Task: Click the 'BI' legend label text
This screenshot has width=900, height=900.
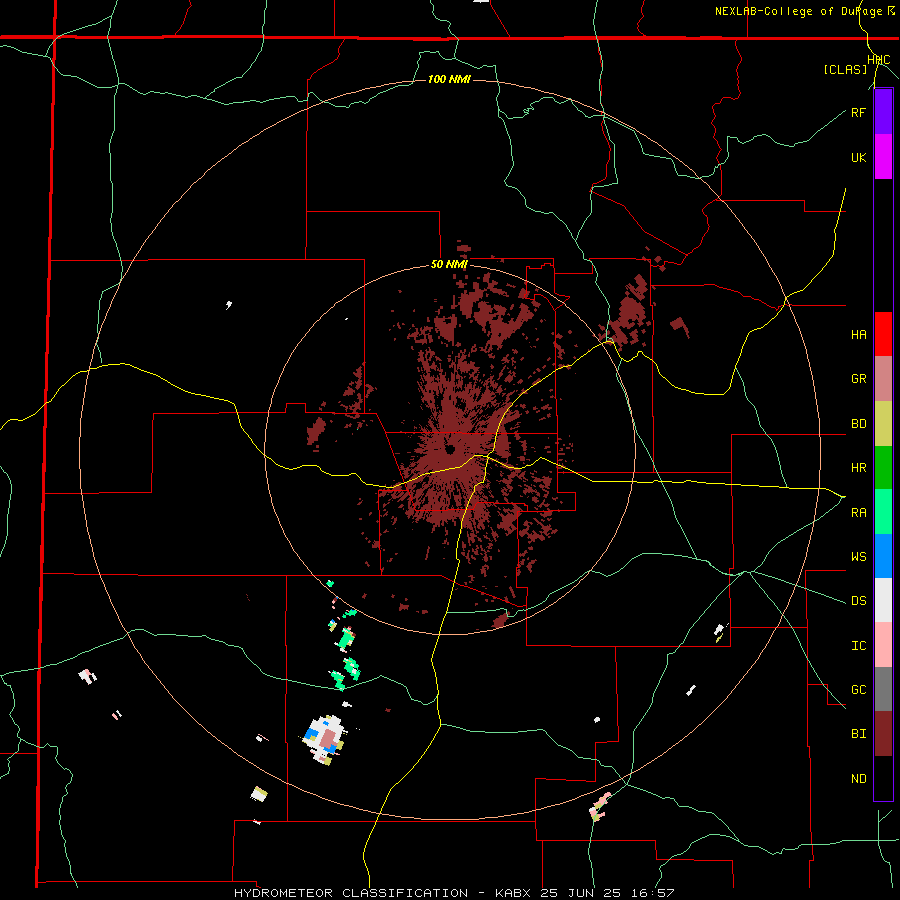Action: (858, 734)
